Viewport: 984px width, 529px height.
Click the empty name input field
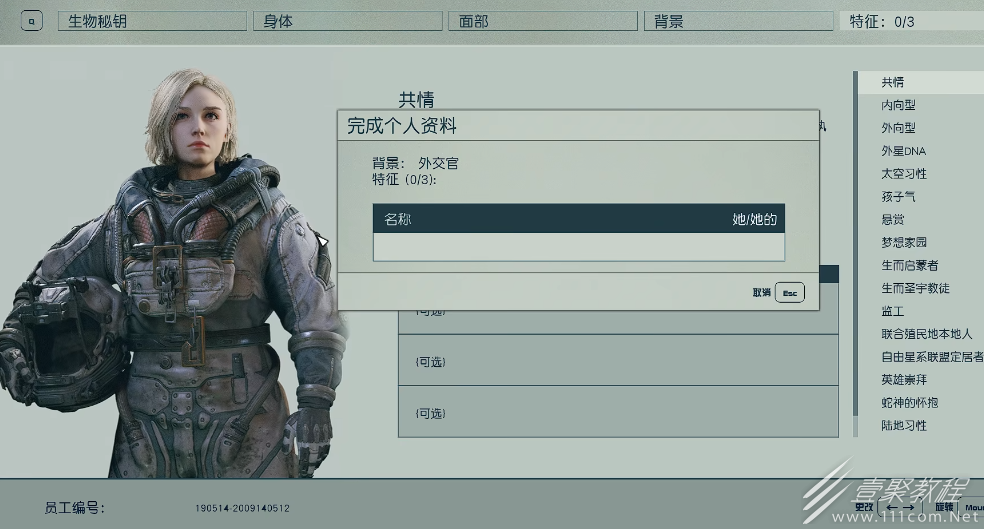579,247
